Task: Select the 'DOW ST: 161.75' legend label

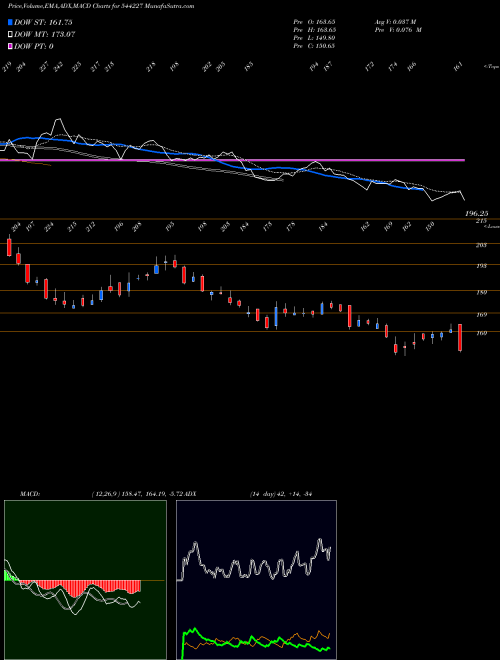Action: (44, 22)
